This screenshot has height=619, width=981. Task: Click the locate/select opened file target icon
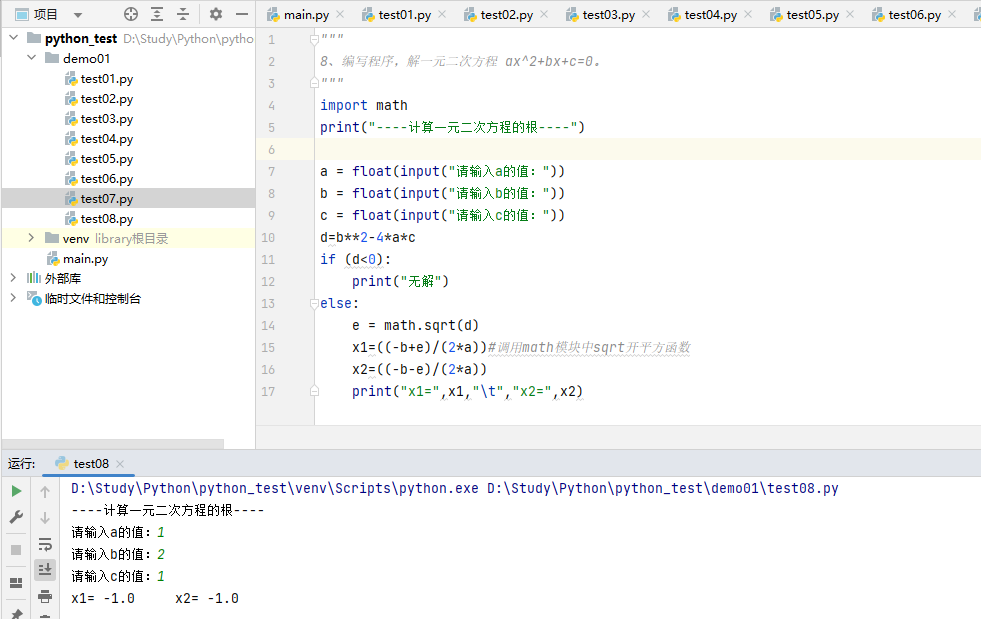pos(131,14)
